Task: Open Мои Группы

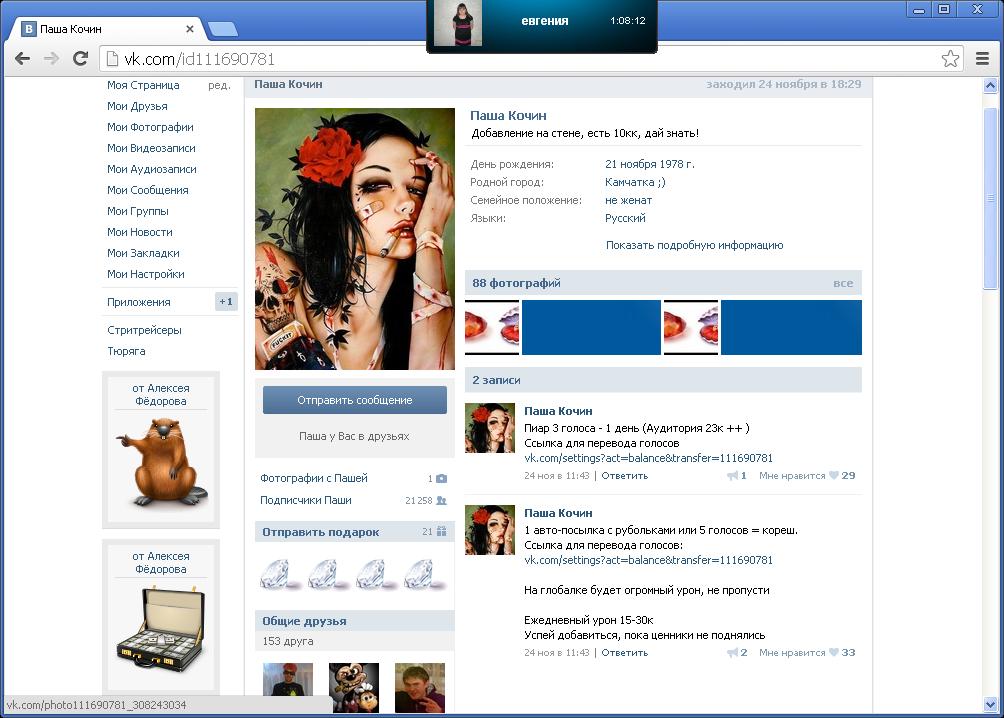Action: coord(138,211)
